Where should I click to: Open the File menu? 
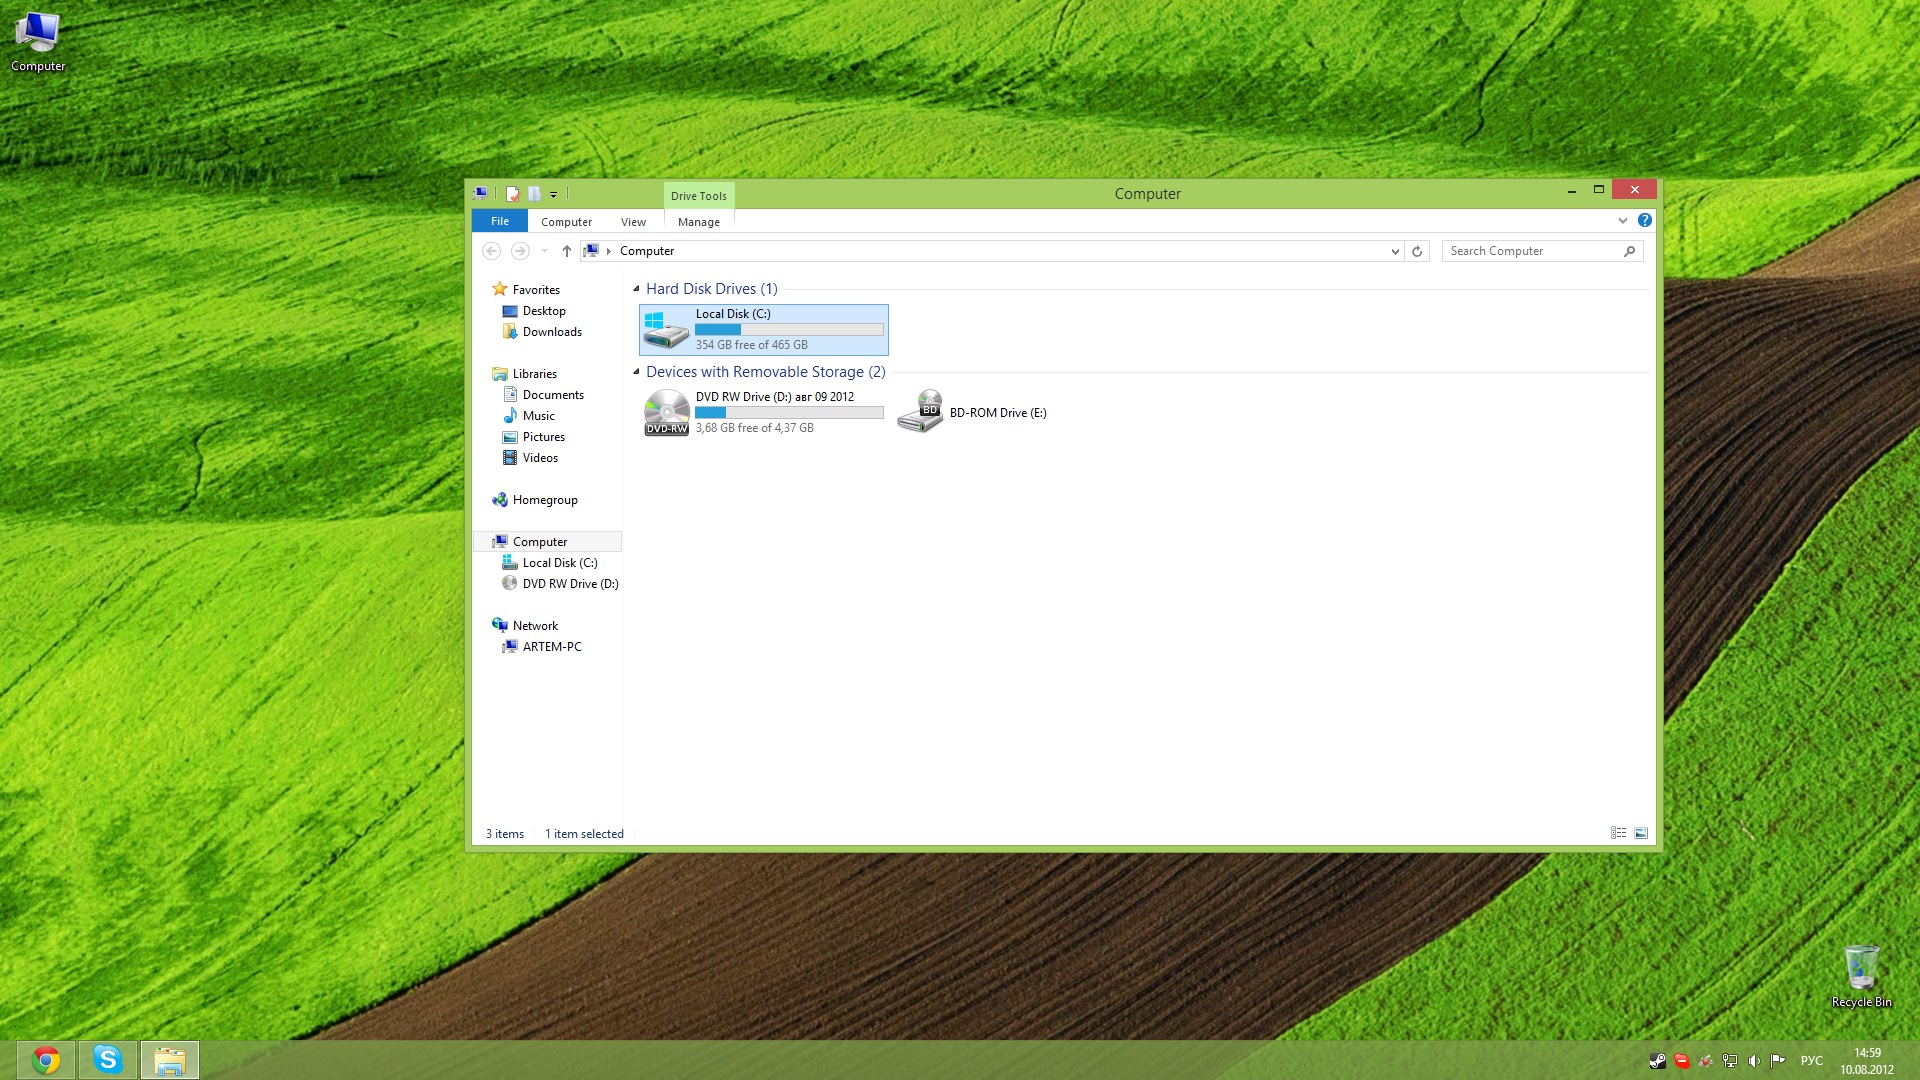pyautogui.click(x=500, y=221)
